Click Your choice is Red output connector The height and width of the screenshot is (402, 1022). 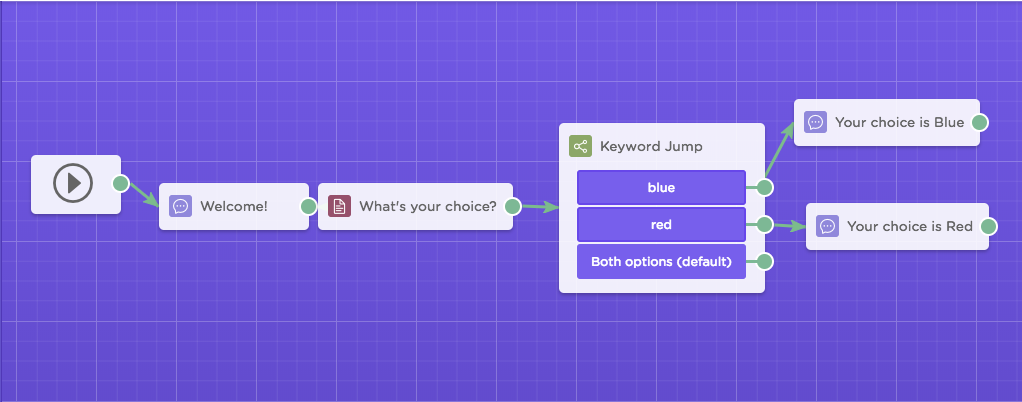989,226
